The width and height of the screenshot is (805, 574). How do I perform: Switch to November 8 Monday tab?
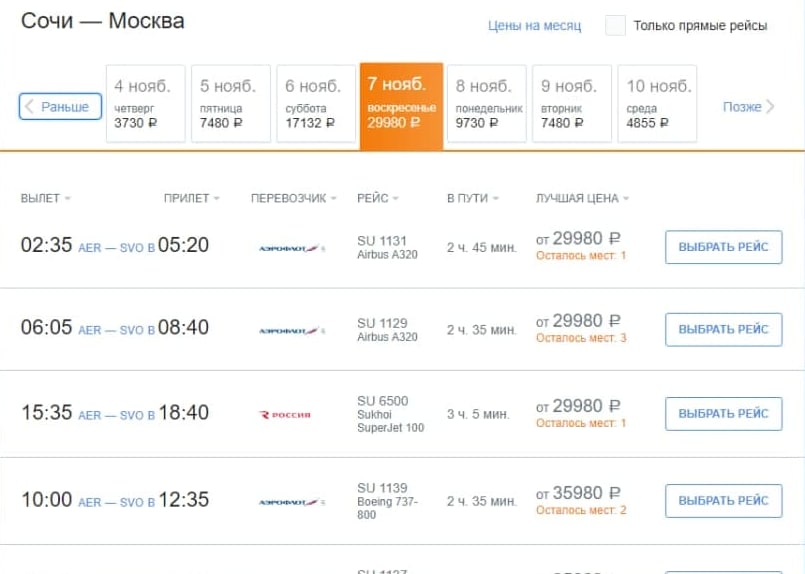(488, 104)
